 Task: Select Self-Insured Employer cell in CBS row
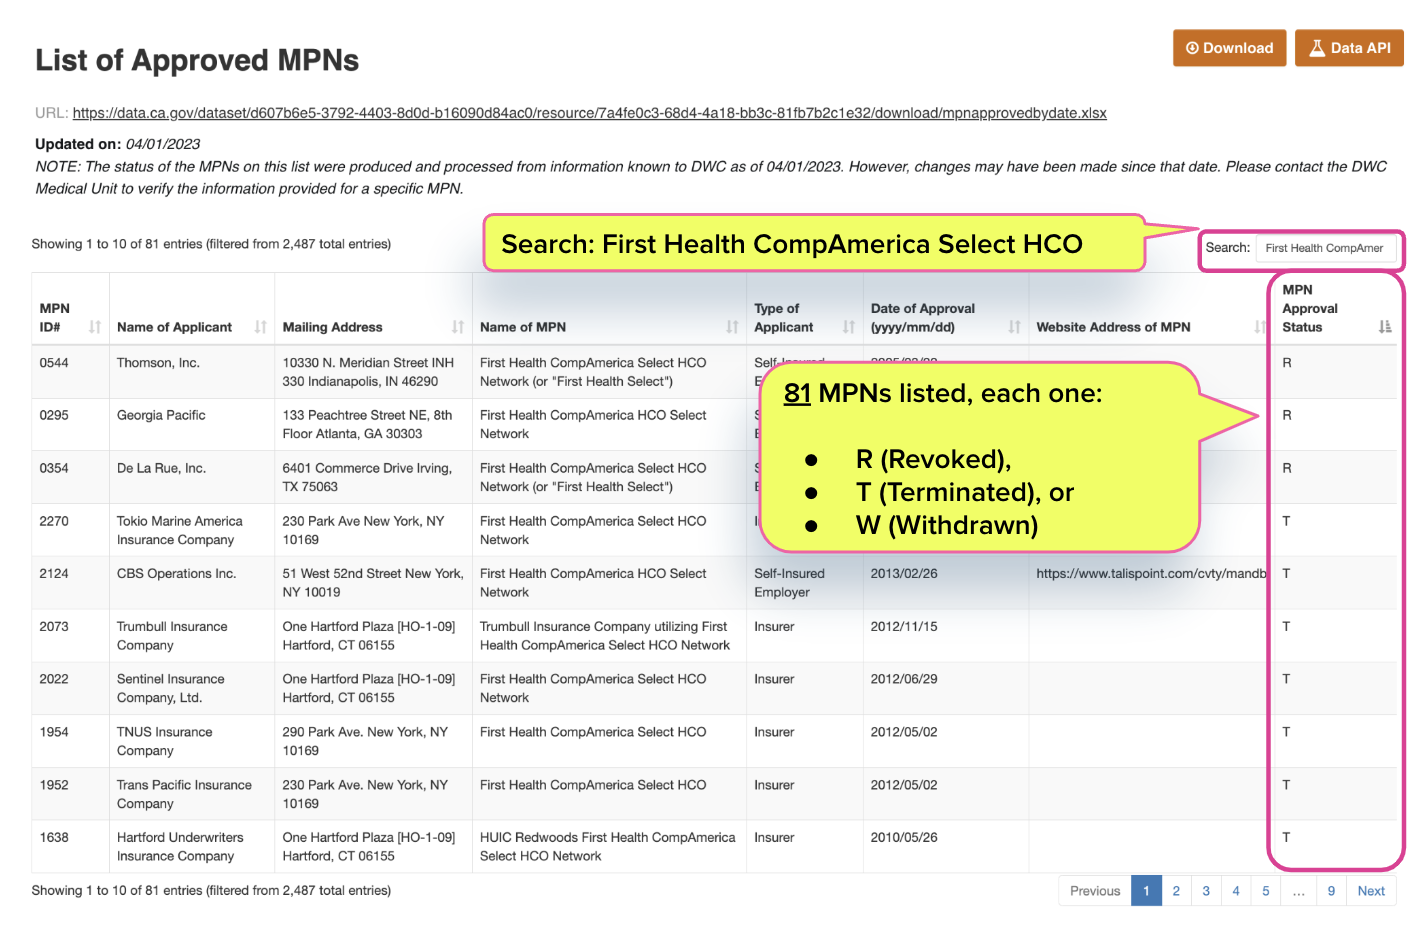point(804,583)
